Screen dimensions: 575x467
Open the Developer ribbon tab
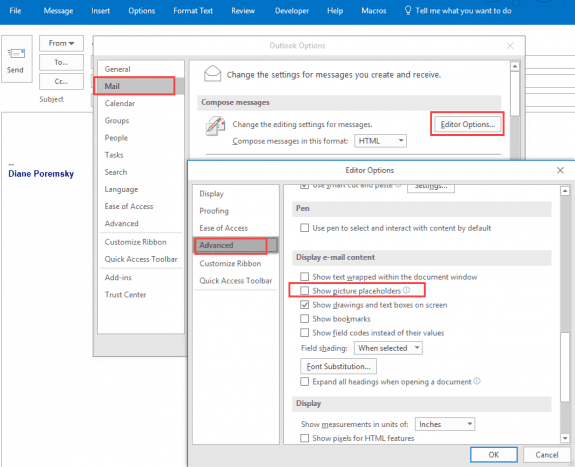click(x=292, y=11)
